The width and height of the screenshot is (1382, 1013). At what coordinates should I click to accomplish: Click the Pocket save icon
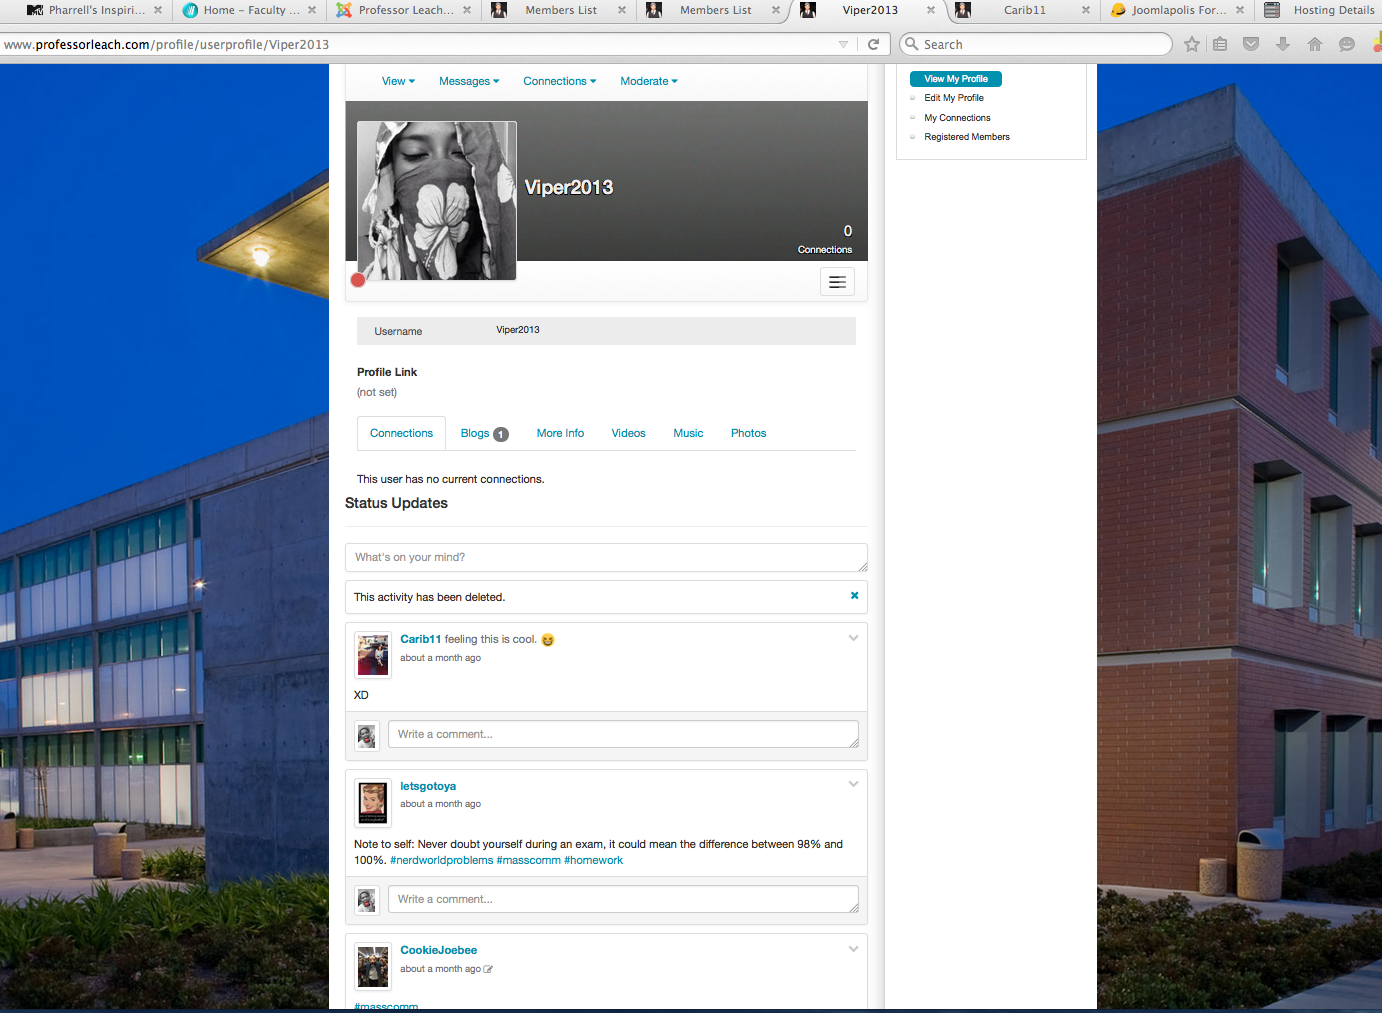click(x=1251, y=44)
